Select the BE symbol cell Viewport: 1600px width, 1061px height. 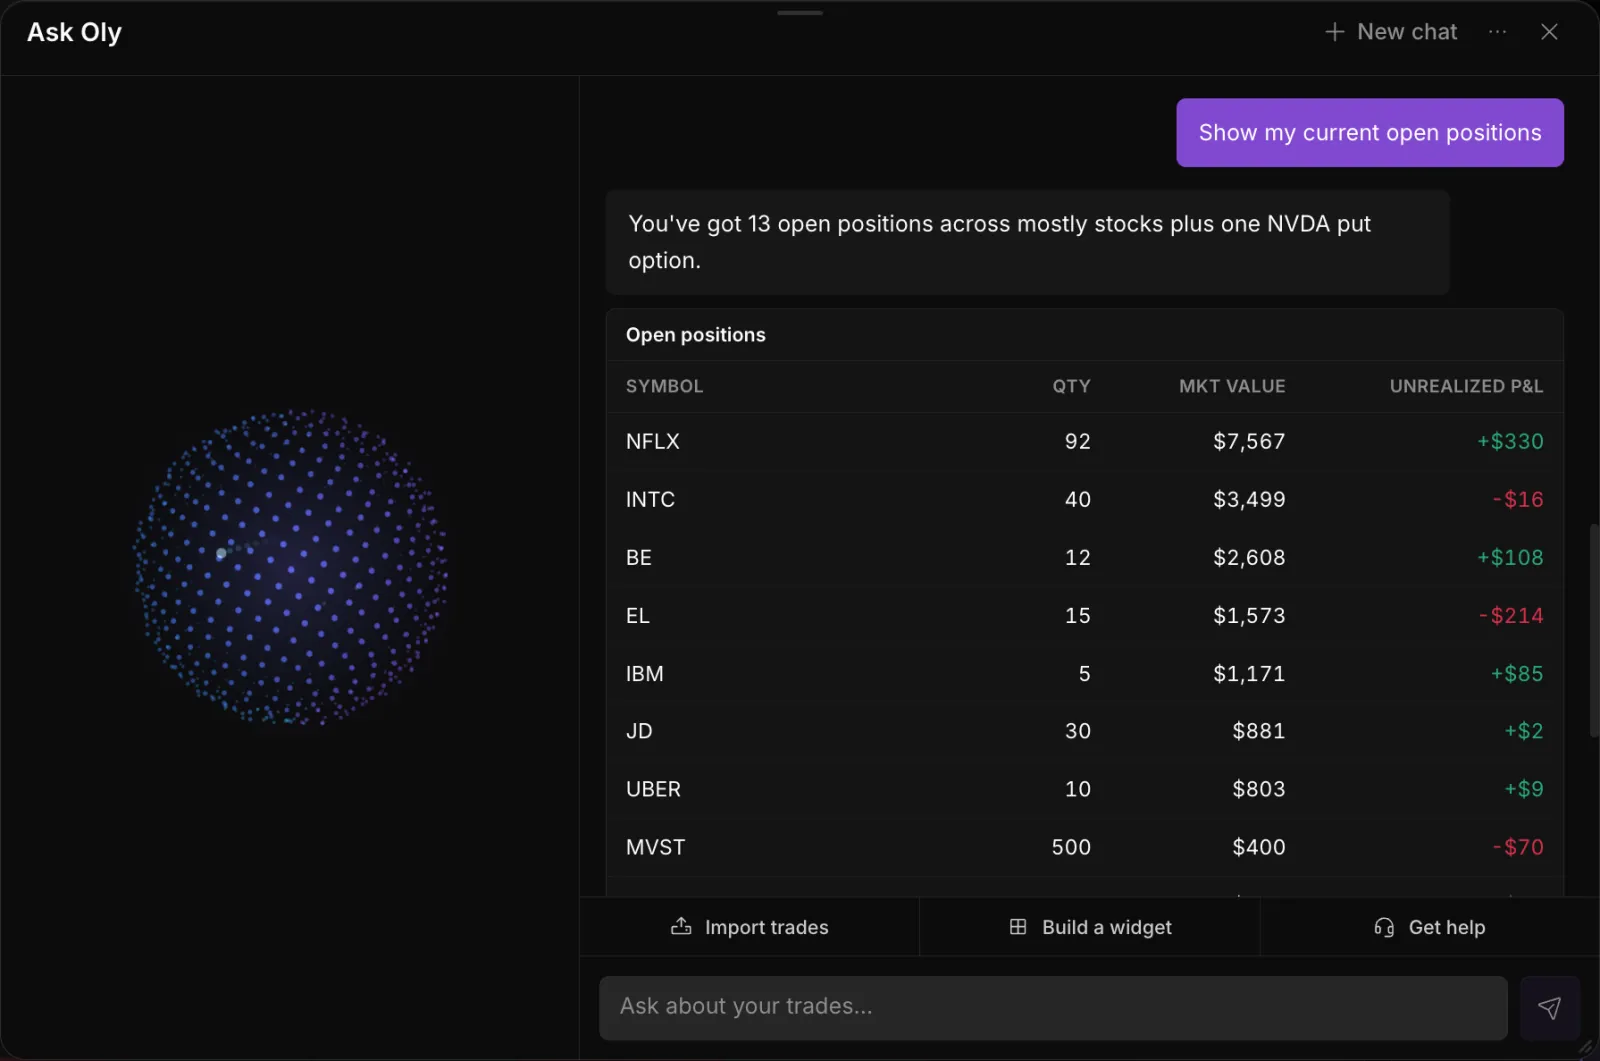point(639,557)
